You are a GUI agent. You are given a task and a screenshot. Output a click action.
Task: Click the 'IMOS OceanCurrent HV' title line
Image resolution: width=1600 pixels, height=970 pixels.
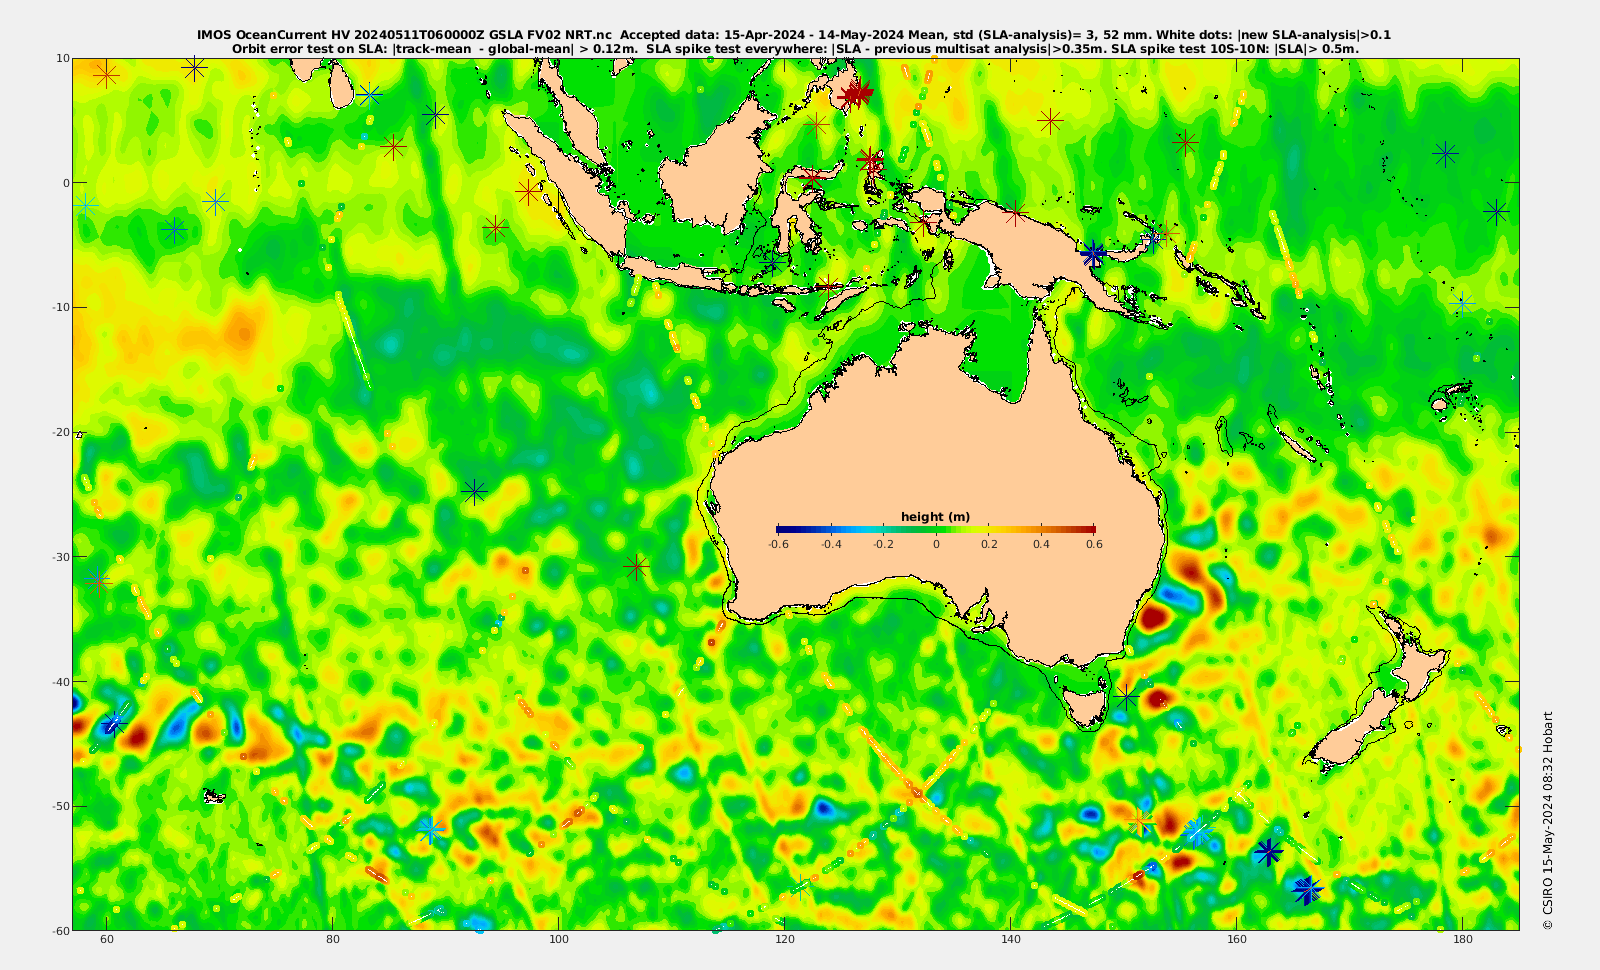pyautogui.click(x=794, y=35)
